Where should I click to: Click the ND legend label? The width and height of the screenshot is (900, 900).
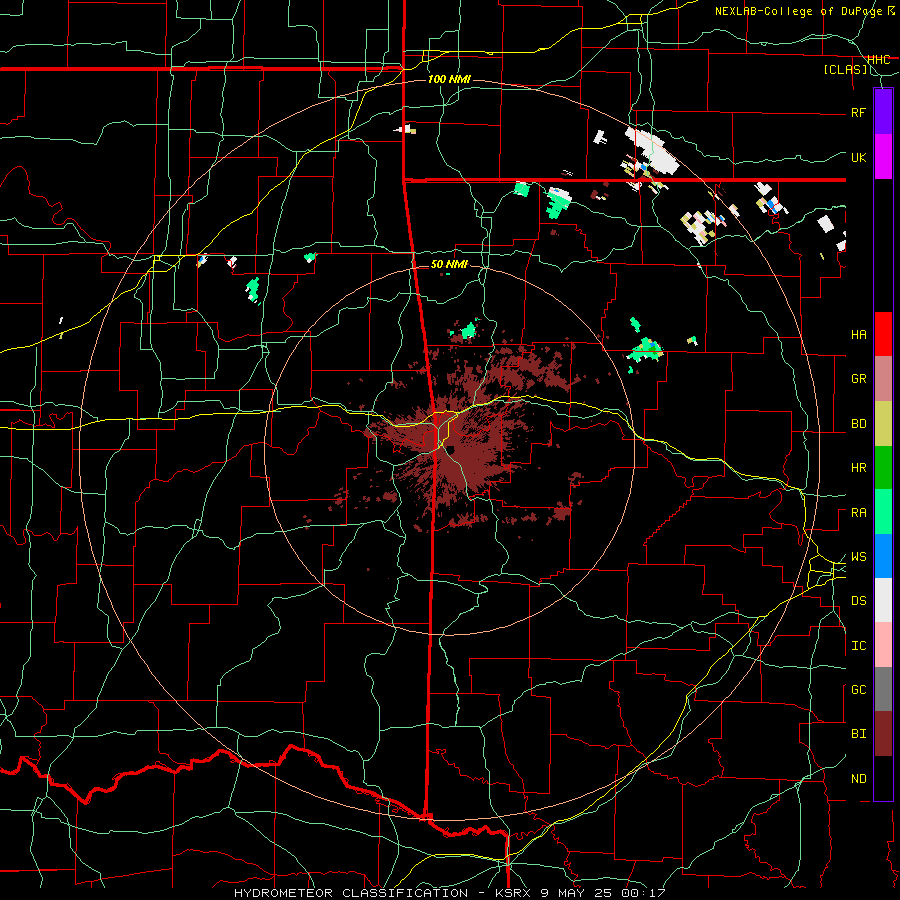858,779
